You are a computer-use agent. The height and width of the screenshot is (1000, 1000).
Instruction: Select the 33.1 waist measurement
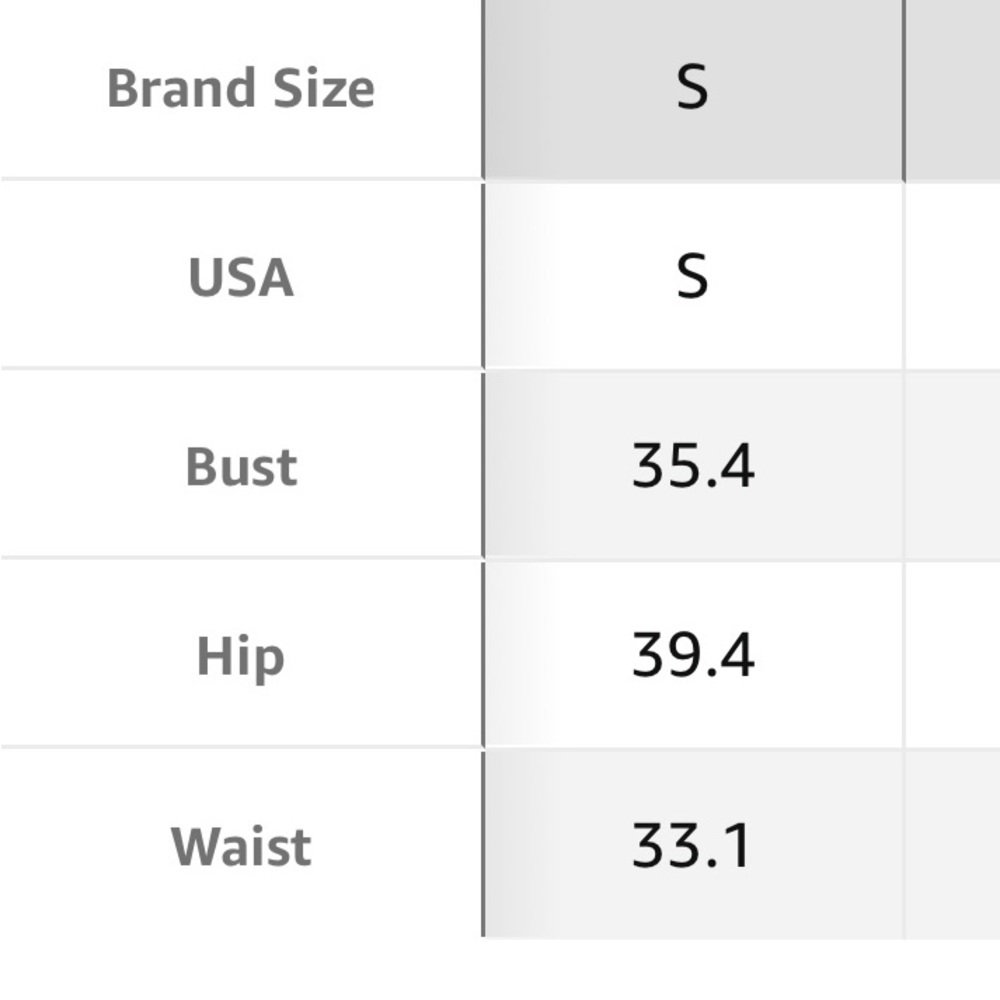692,847
